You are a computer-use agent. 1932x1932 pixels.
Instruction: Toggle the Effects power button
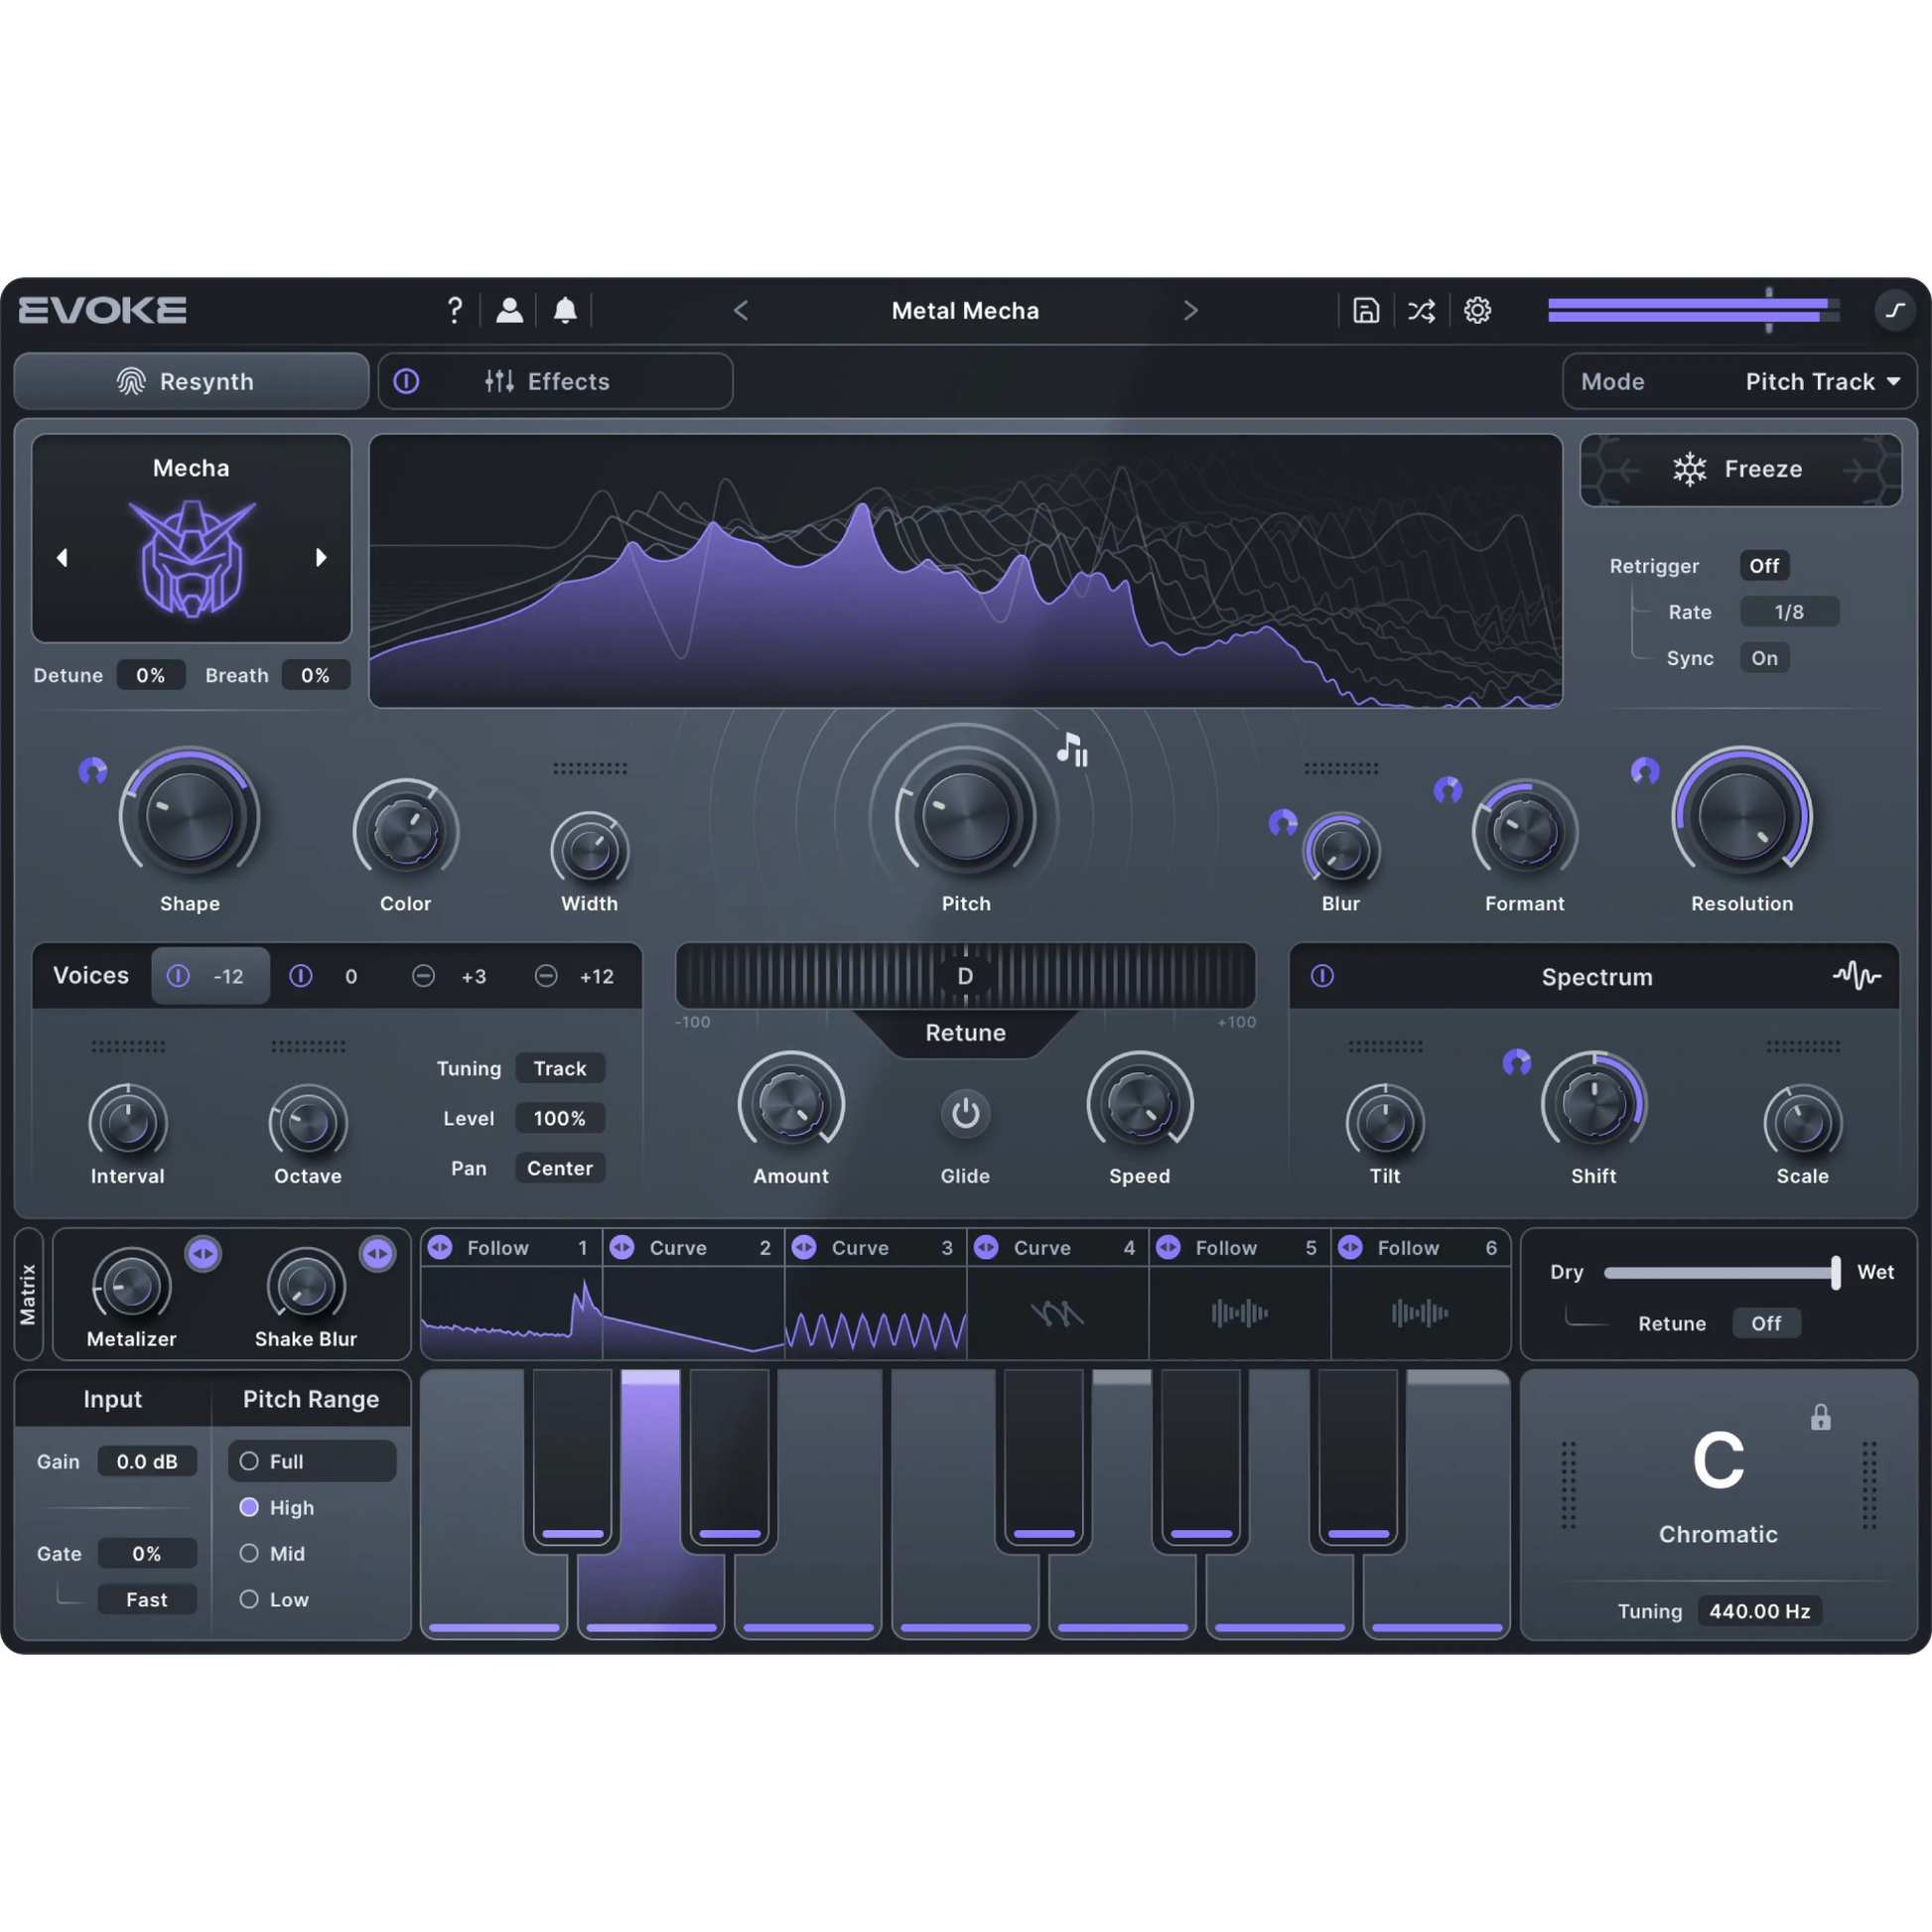[407, 381]
